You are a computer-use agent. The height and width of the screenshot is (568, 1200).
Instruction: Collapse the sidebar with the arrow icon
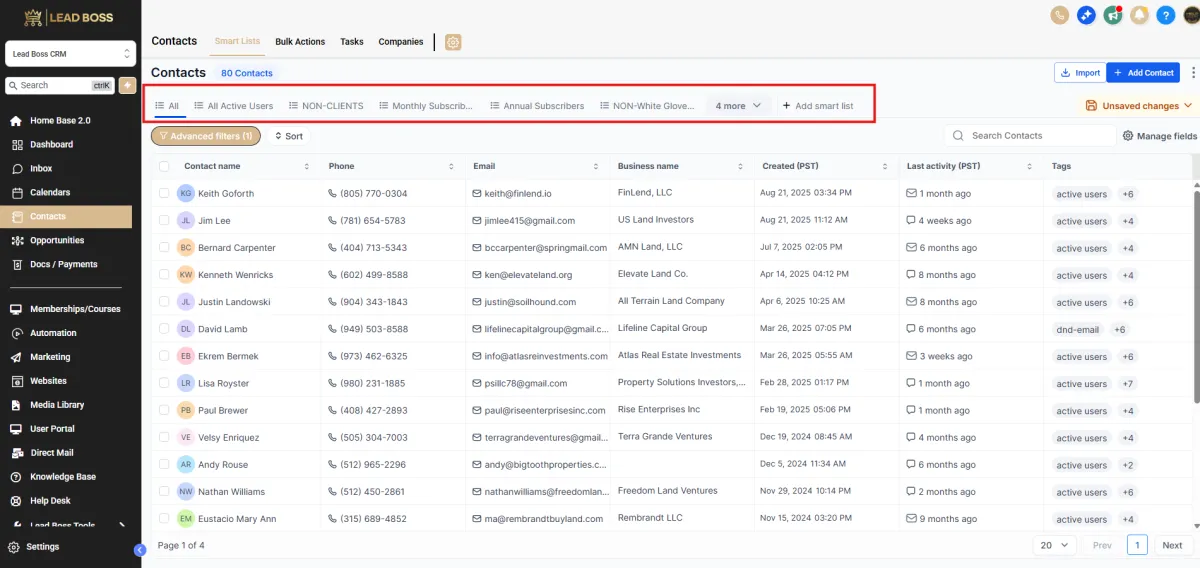[x=140, y=549]
